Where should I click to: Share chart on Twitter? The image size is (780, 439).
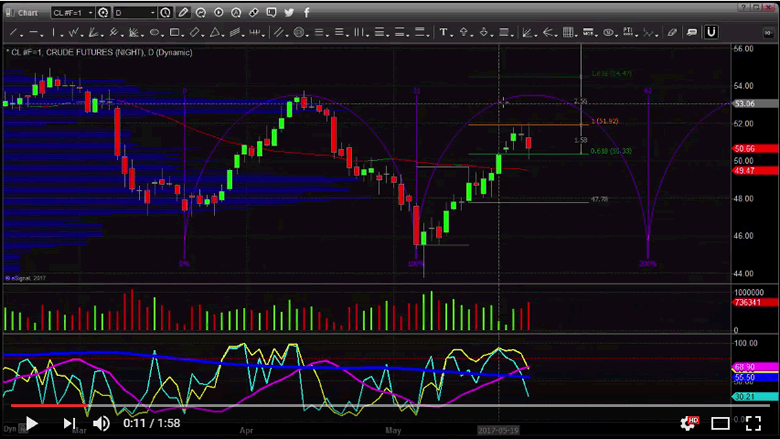click(x=288, y=13)
